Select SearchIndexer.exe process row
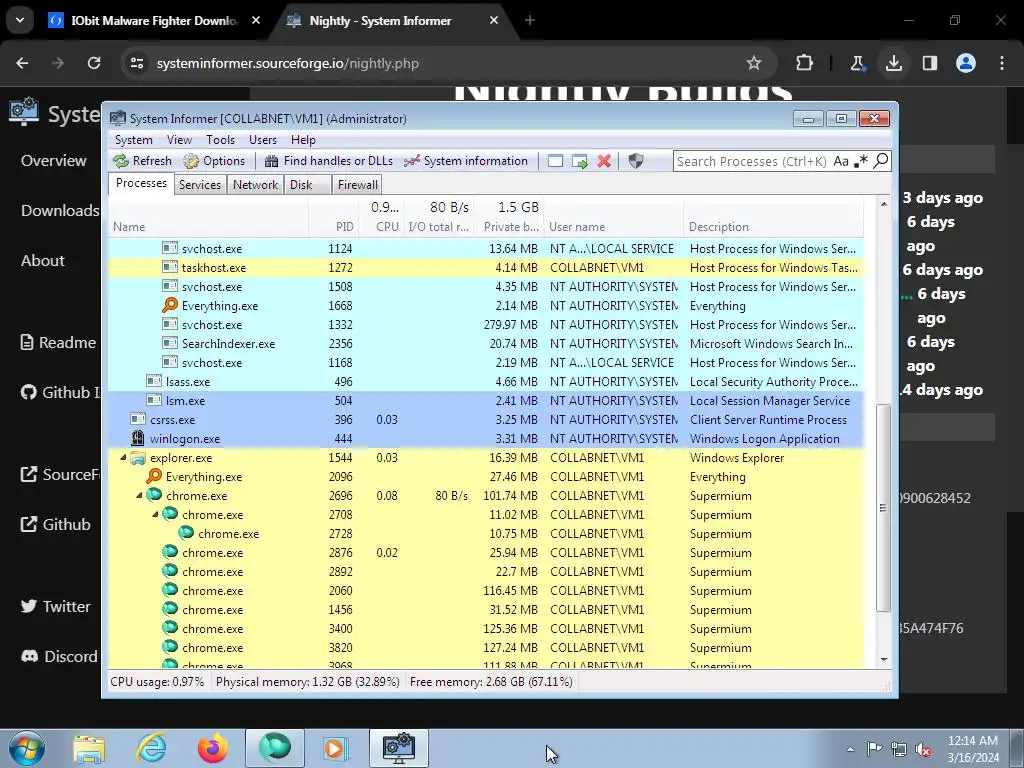 [486, 344]
